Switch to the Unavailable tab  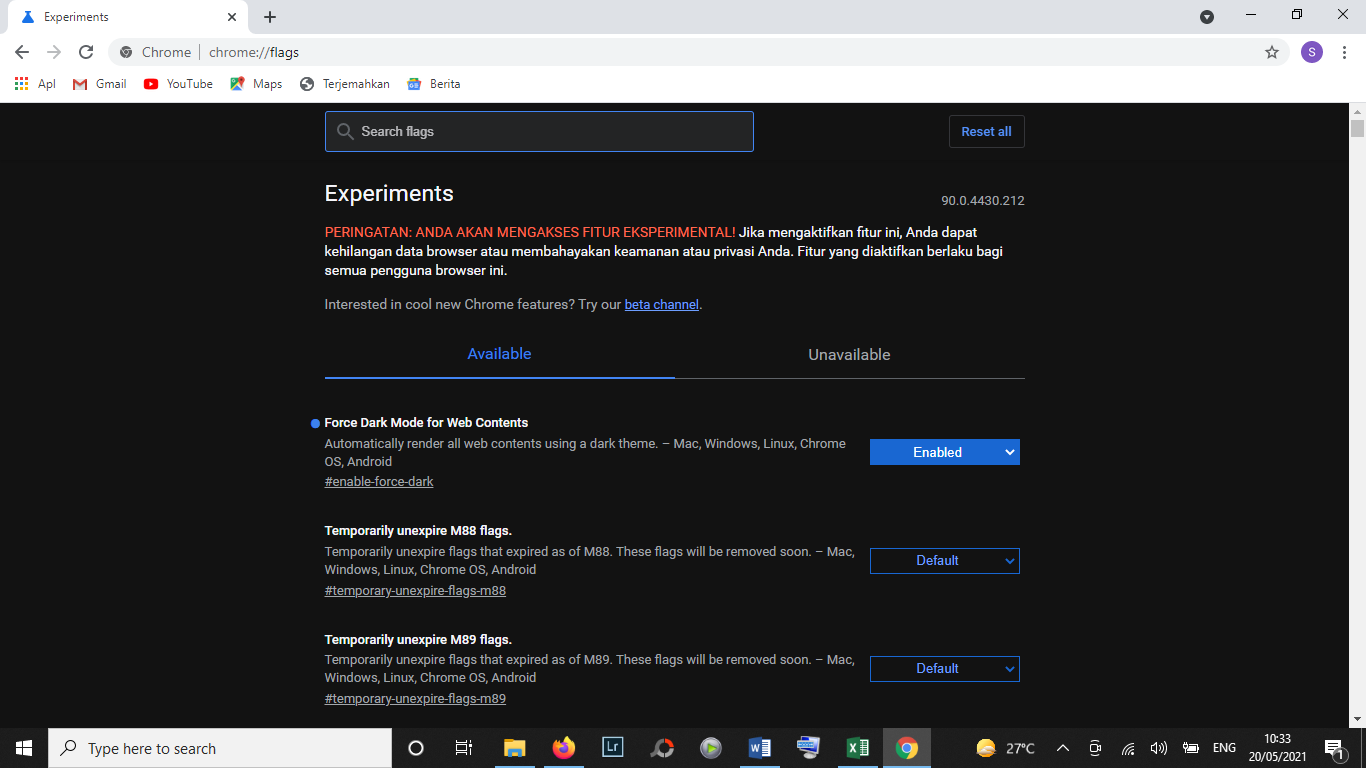(x=849, y=354)
